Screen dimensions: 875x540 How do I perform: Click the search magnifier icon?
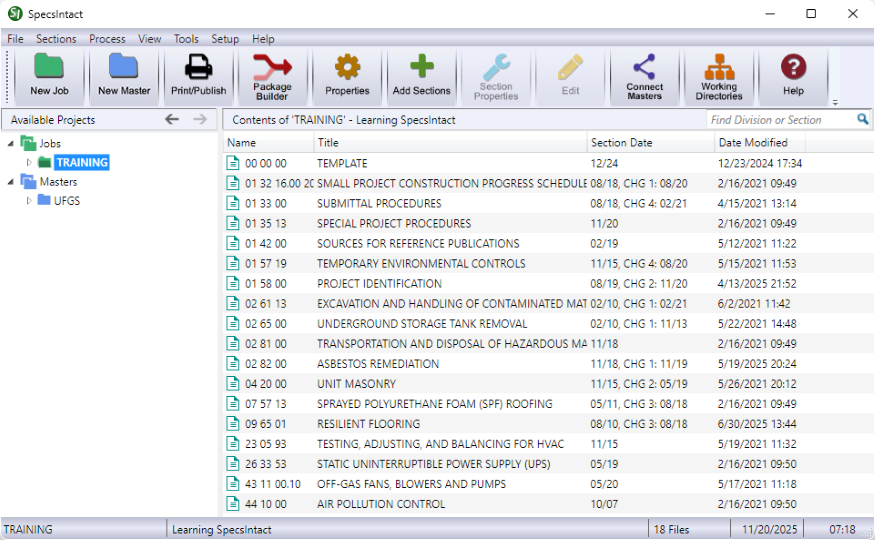[x=863, y=119]
